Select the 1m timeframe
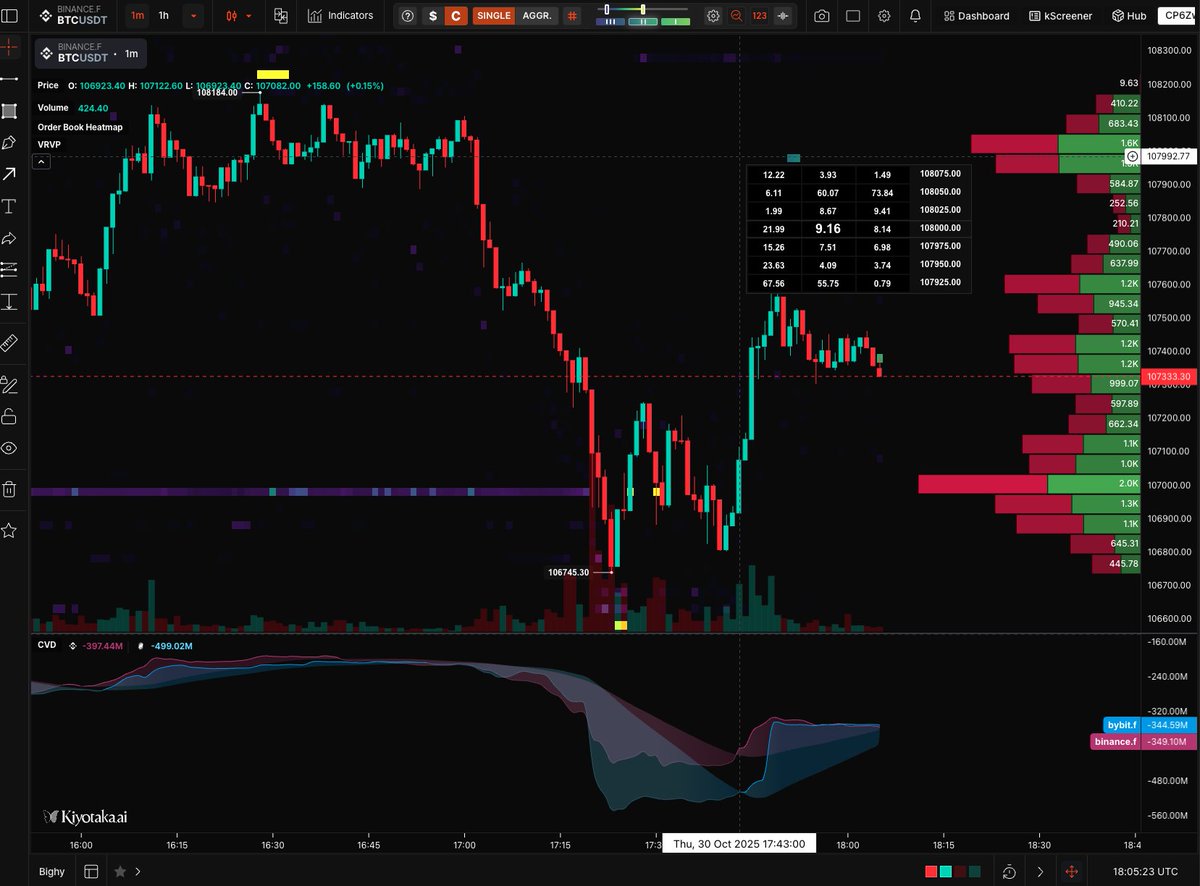 point(137,16)
